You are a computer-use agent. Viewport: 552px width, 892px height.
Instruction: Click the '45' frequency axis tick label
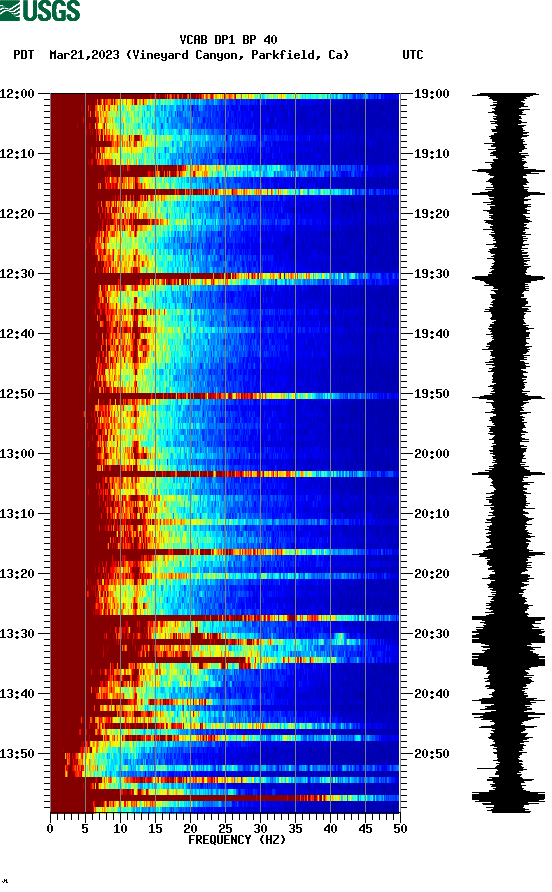point(365,829)
